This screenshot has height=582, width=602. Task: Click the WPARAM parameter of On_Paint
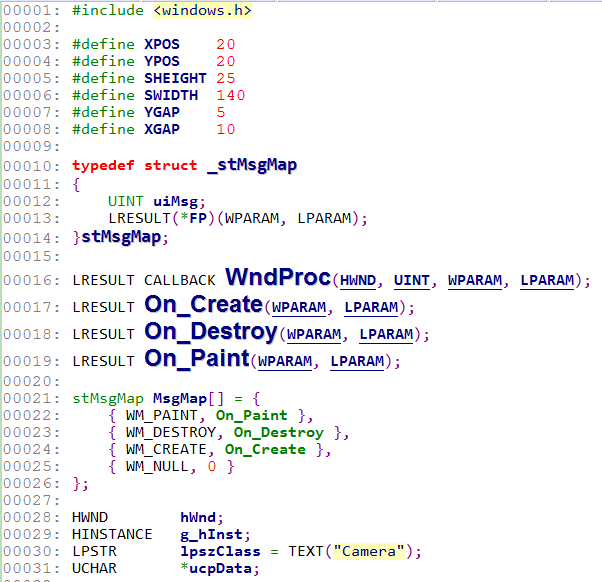coord(285,361)
